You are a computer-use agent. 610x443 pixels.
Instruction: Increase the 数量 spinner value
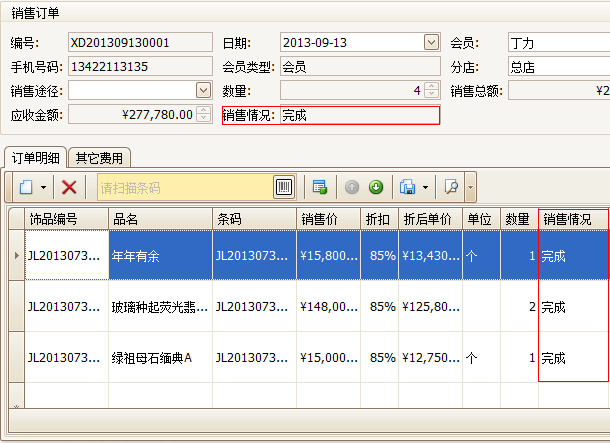431,86
